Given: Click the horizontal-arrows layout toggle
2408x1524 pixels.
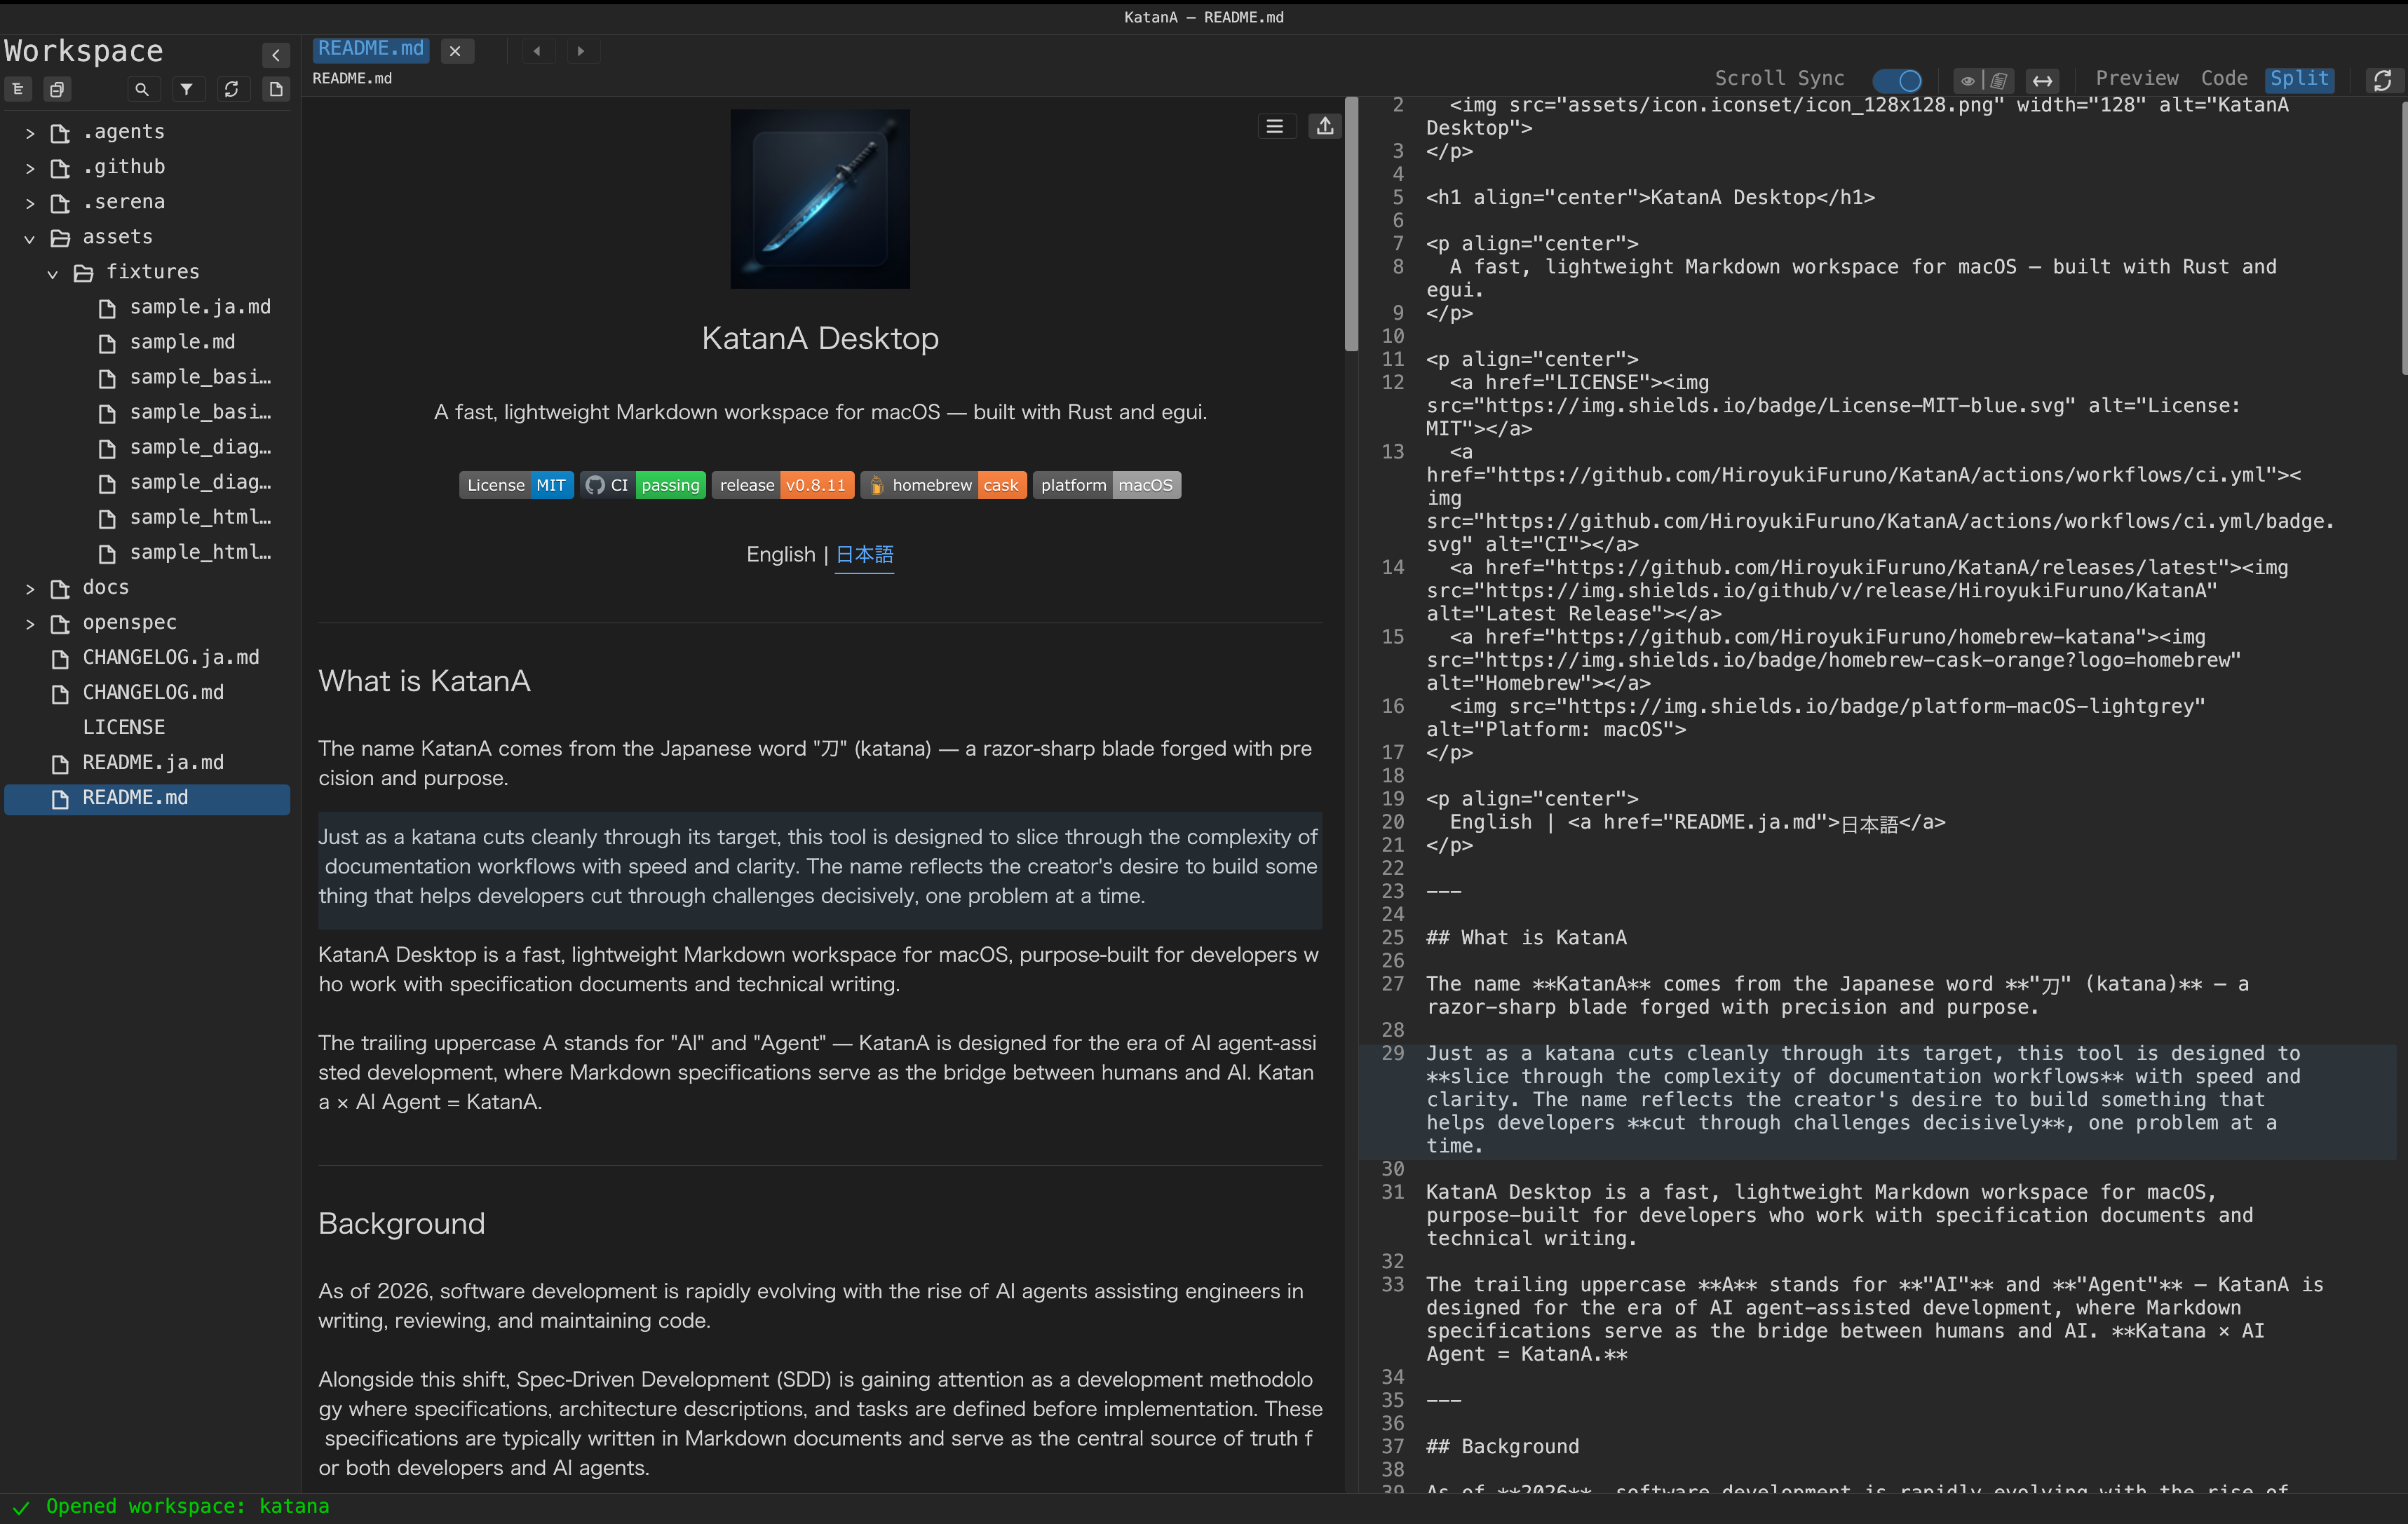Looking at the screenshot, I should [x=2043, y=81].
